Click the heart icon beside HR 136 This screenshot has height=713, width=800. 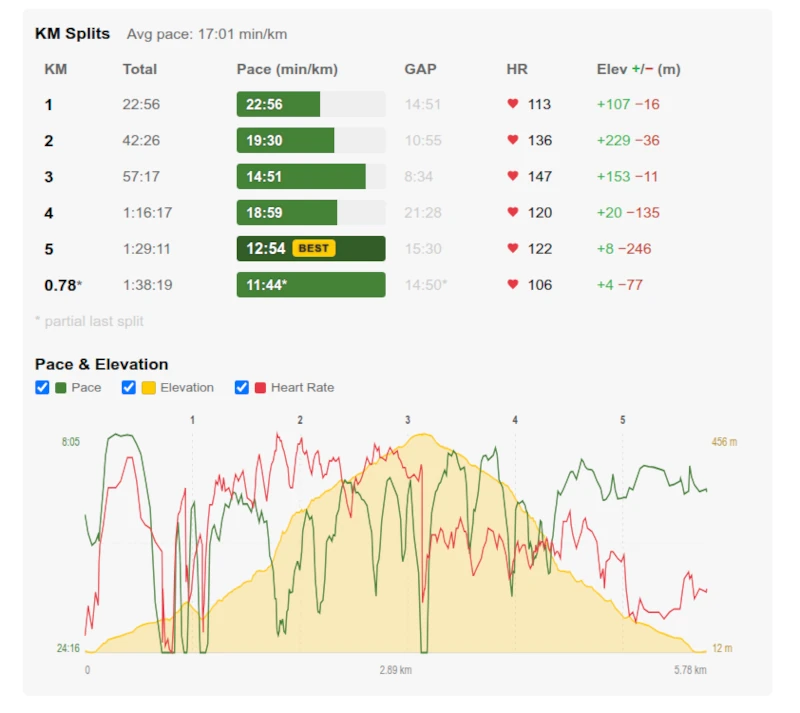click(x=513, y=140)
